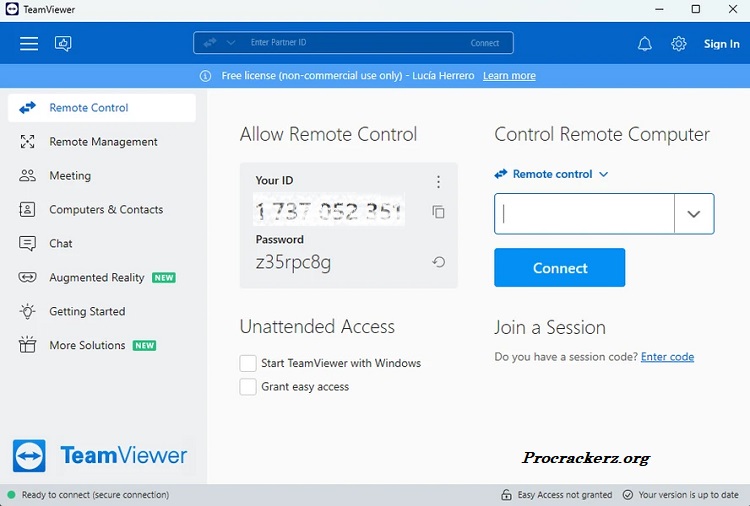Open the Computers & Contacts section

pyautogui.click(x=106, y=210)
